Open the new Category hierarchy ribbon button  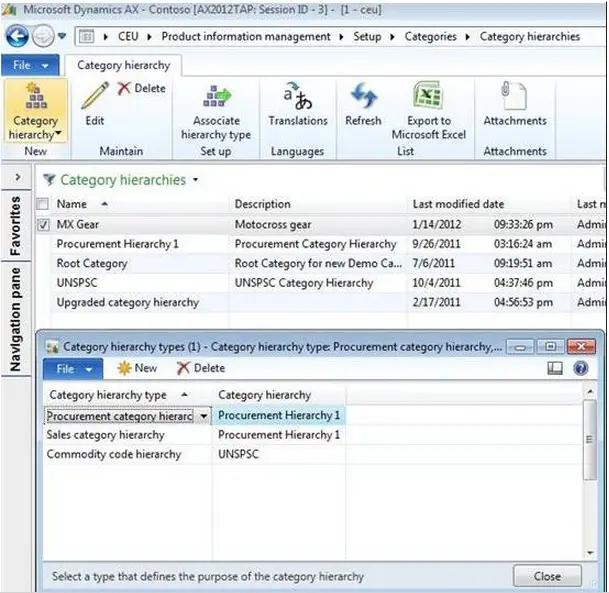35,111
